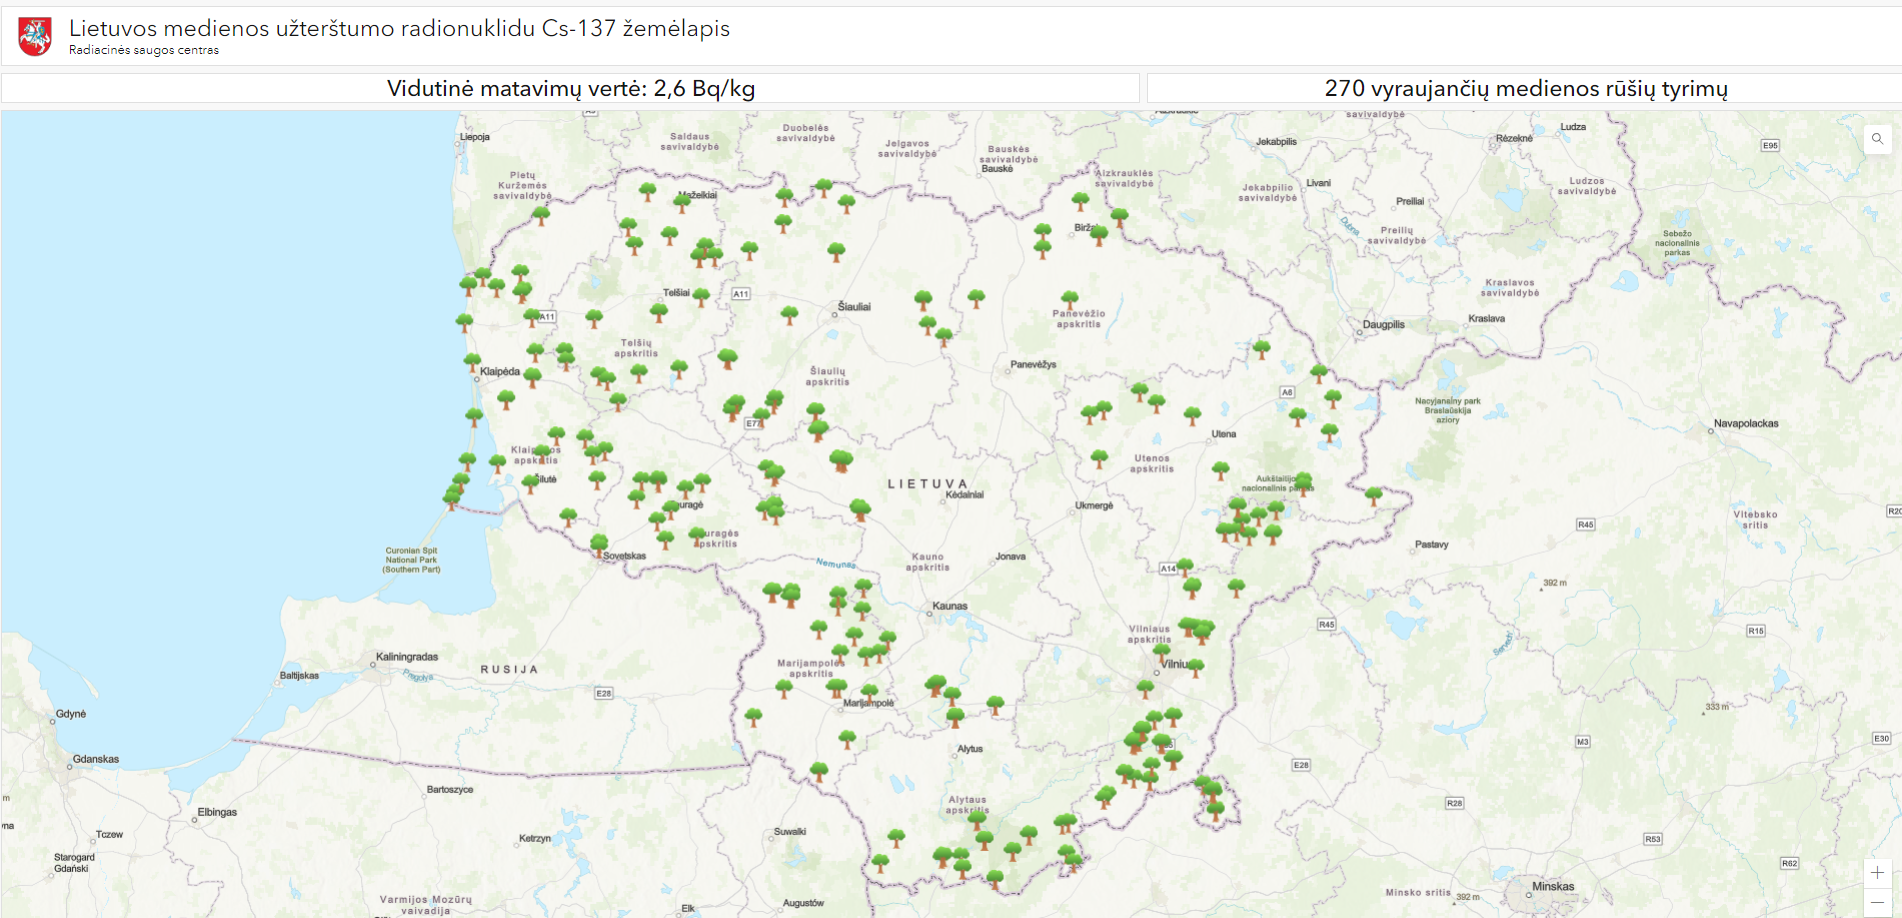This screenshot has width=1902, height=918.
Task: Click the map title heading text
Action: click(399, 28)
